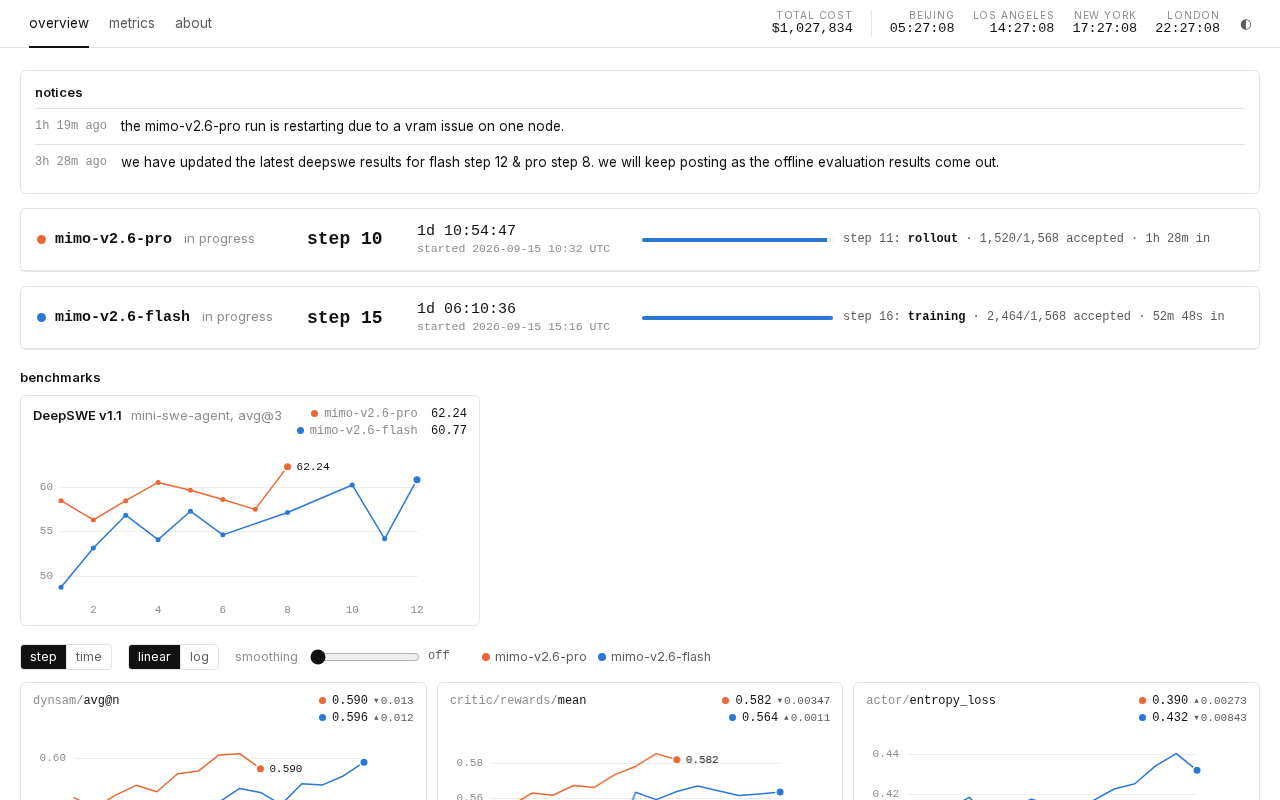Click the smoothing 'off' value
Viewport: 1280px width, 800px height.
[x=439, y=656]
